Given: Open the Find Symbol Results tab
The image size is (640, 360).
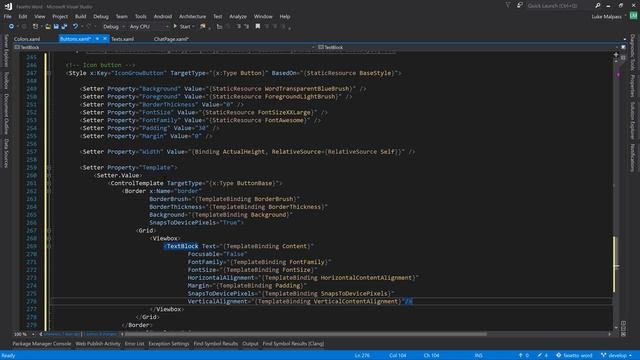Looking at the screenshot, I should click(x=216, y=344).
